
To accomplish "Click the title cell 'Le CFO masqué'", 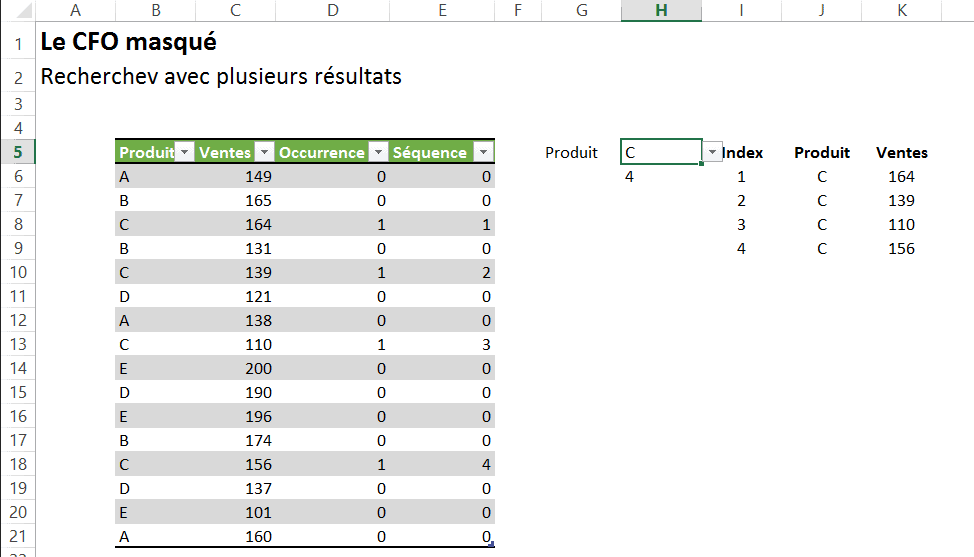I will (127, 44).
